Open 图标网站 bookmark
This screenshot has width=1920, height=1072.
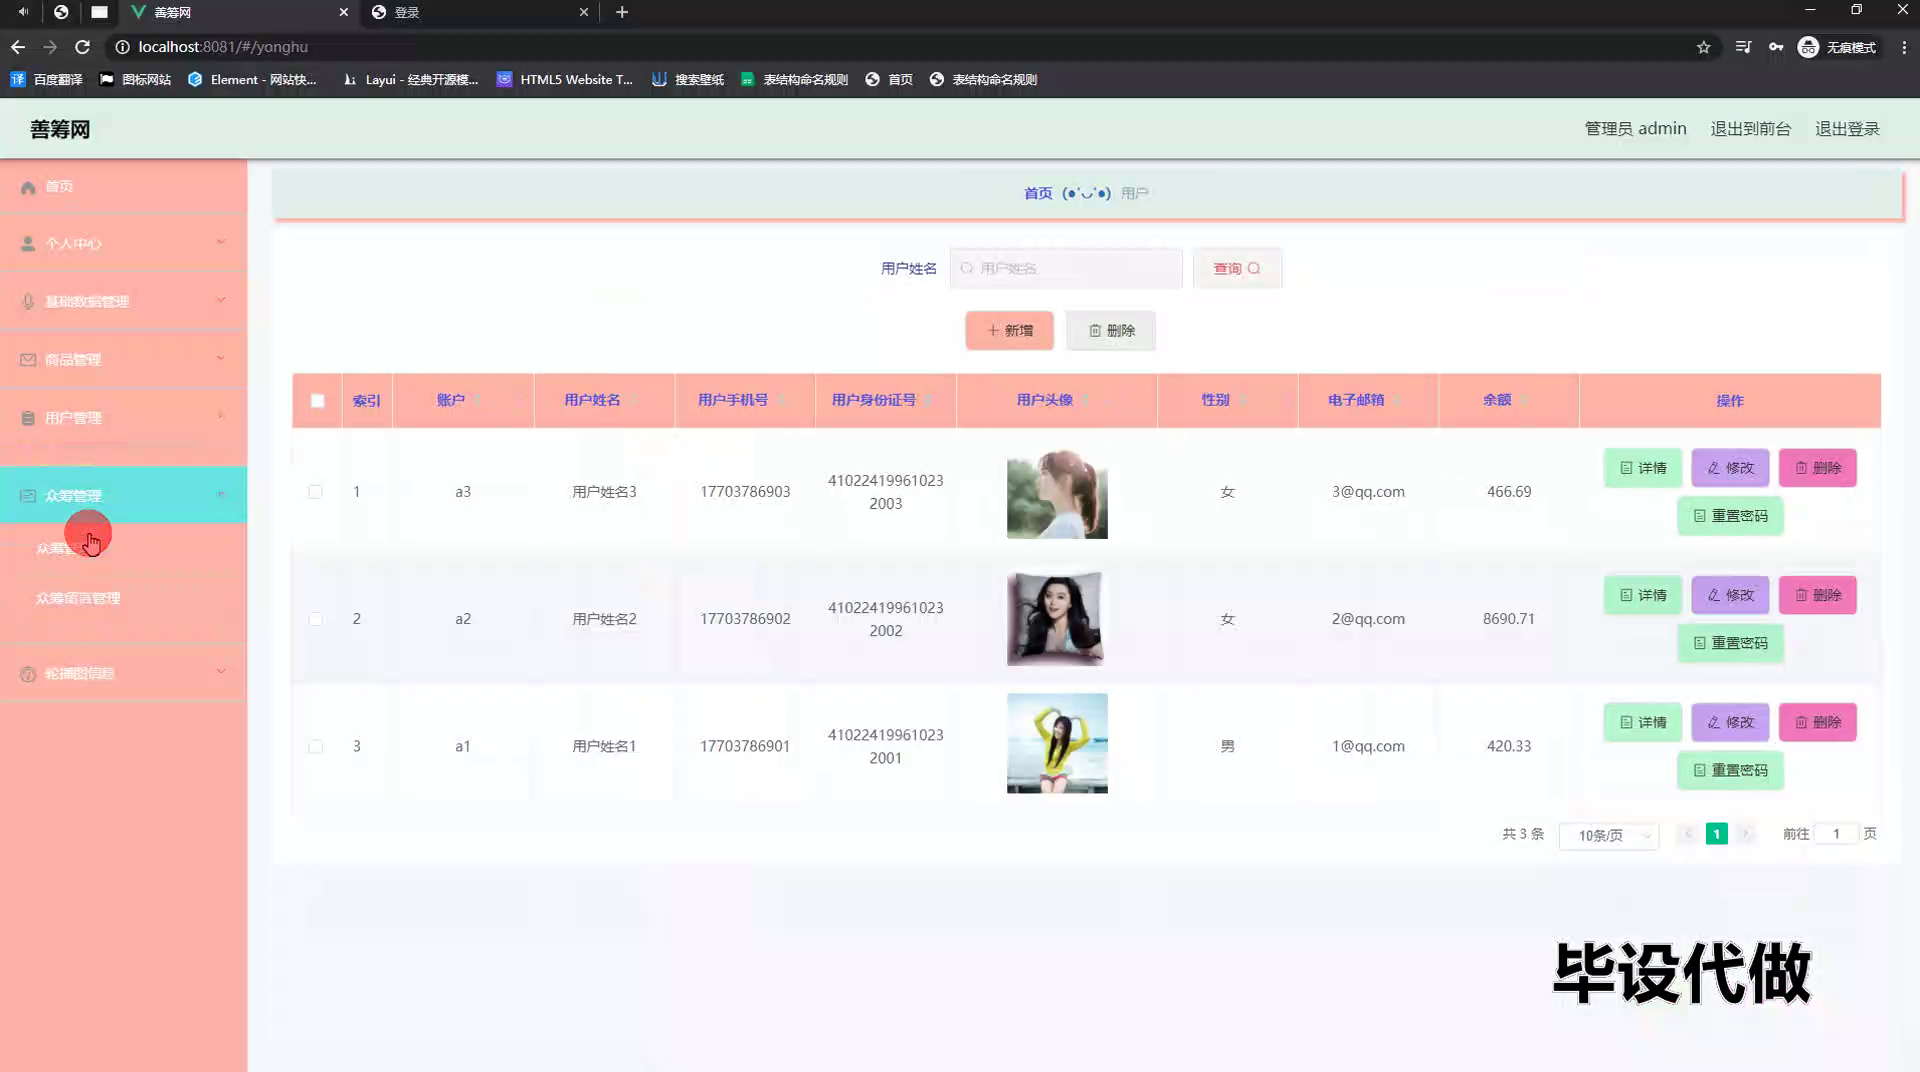(135, 79)
